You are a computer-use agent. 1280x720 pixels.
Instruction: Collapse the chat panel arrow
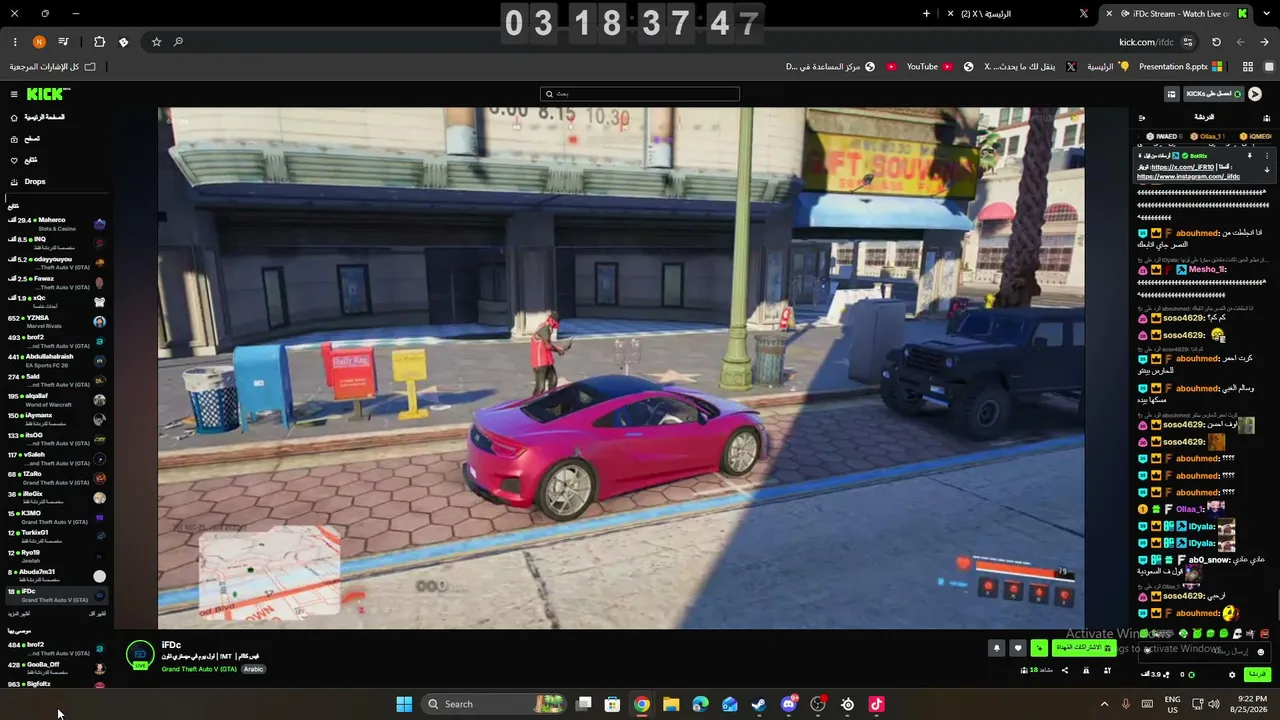point(1142,118)
